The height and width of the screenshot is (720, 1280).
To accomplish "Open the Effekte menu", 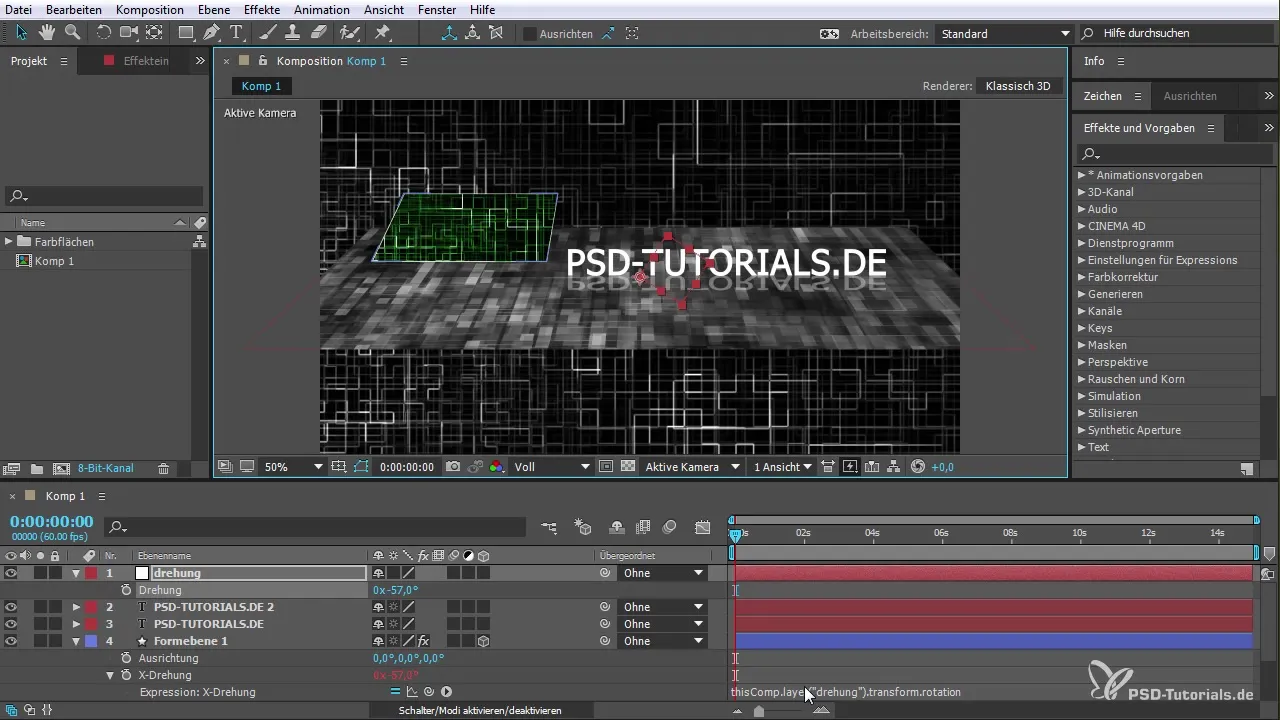I will pyautogui.click(x=262, y=10).
